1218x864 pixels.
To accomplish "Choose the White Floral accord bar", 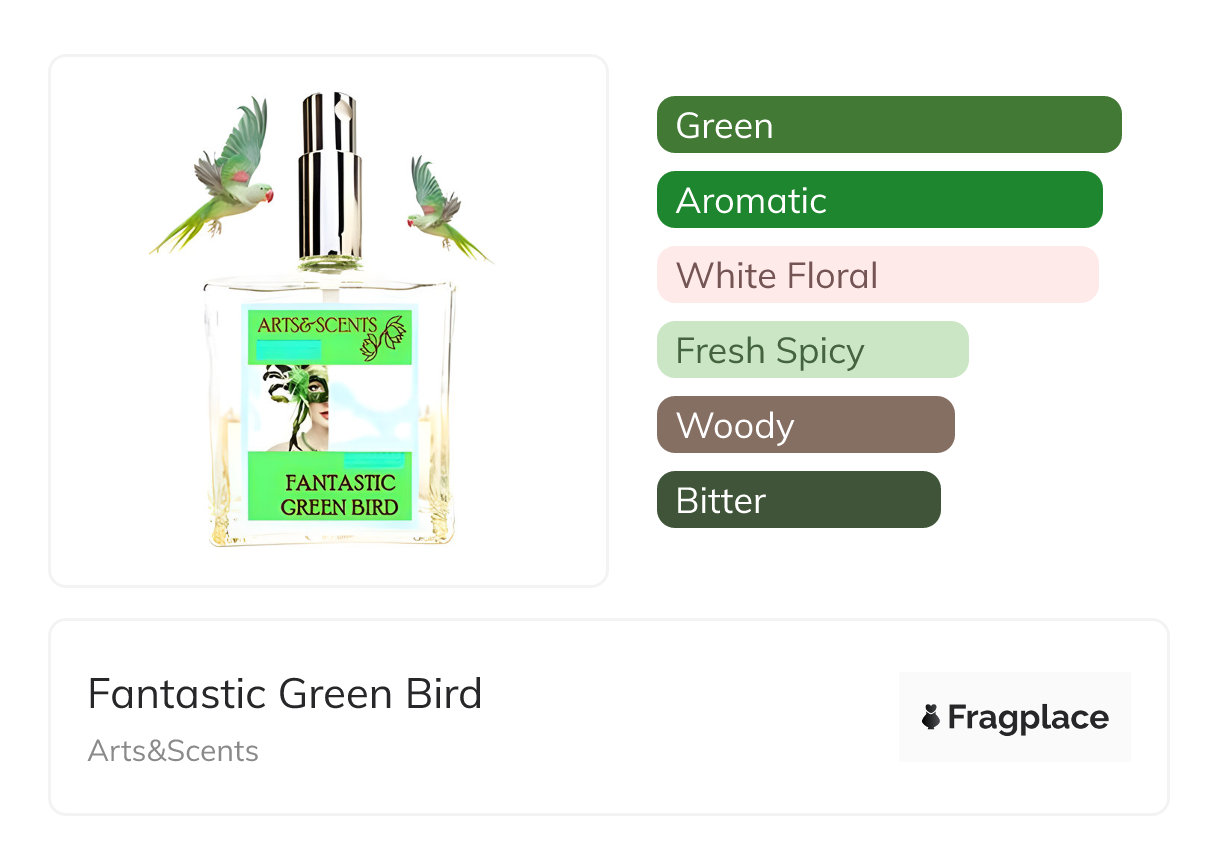I will coord(877,275).
